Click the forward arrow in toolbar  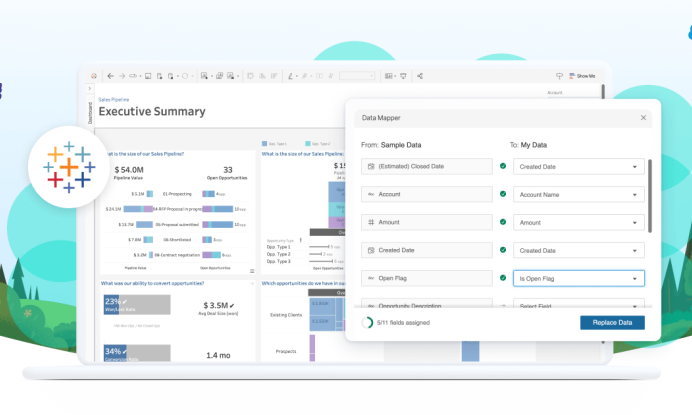[122, 76]
